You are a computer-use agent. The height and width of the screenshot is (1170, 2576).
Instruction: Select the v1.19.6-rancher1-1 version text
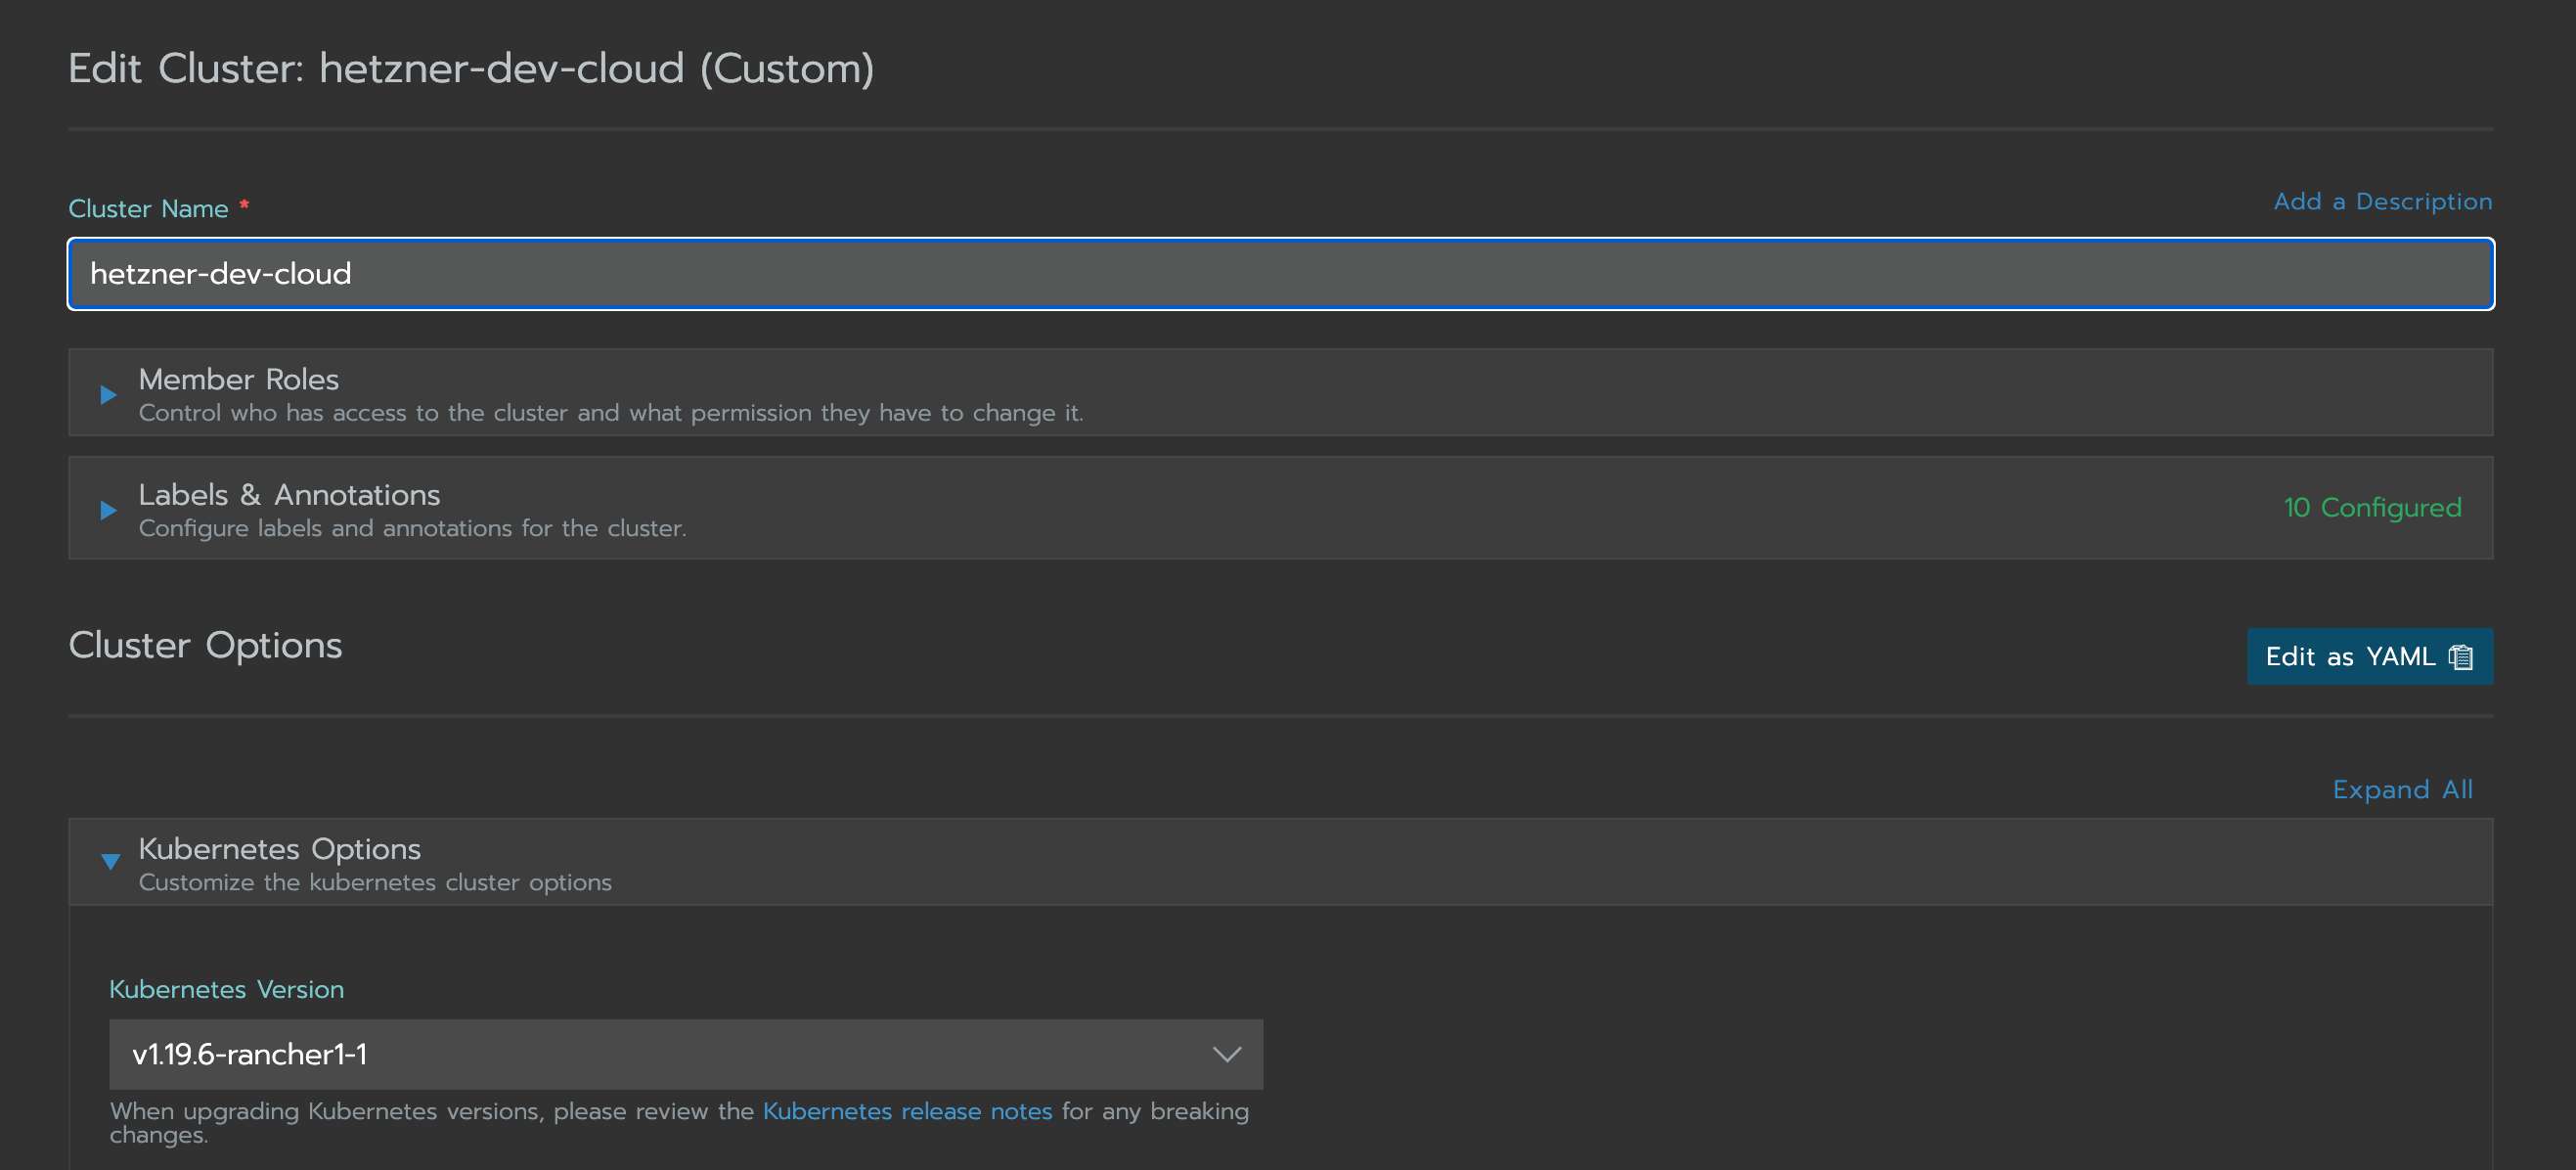click(252, 1053)
